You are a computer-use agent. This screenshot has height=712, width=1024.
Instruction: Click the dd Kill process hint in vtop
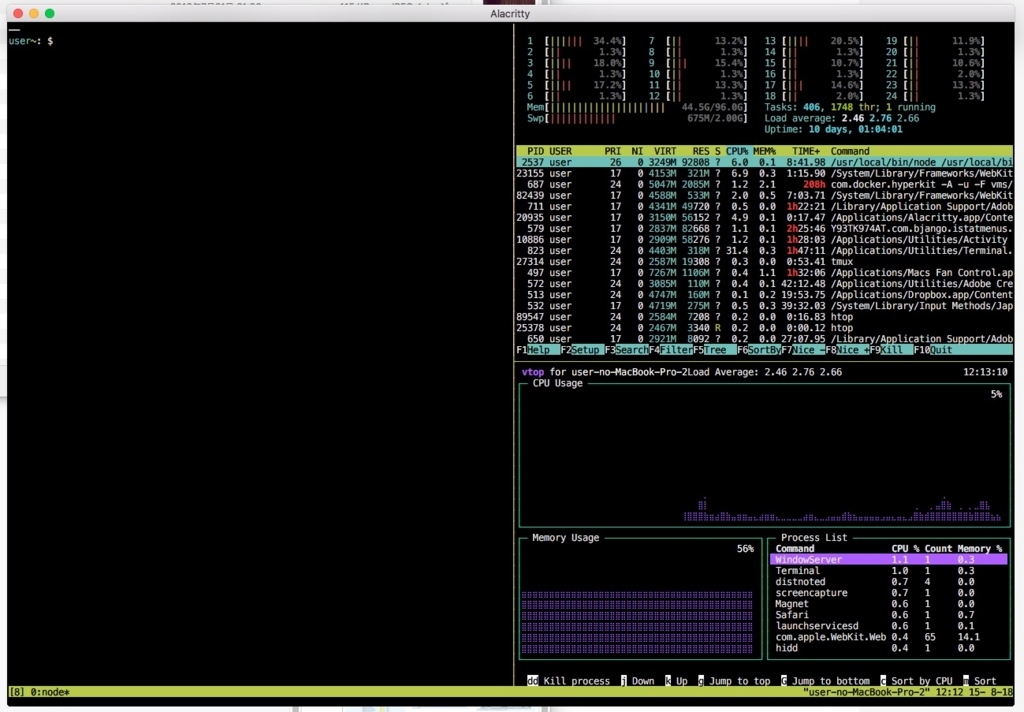568,681
